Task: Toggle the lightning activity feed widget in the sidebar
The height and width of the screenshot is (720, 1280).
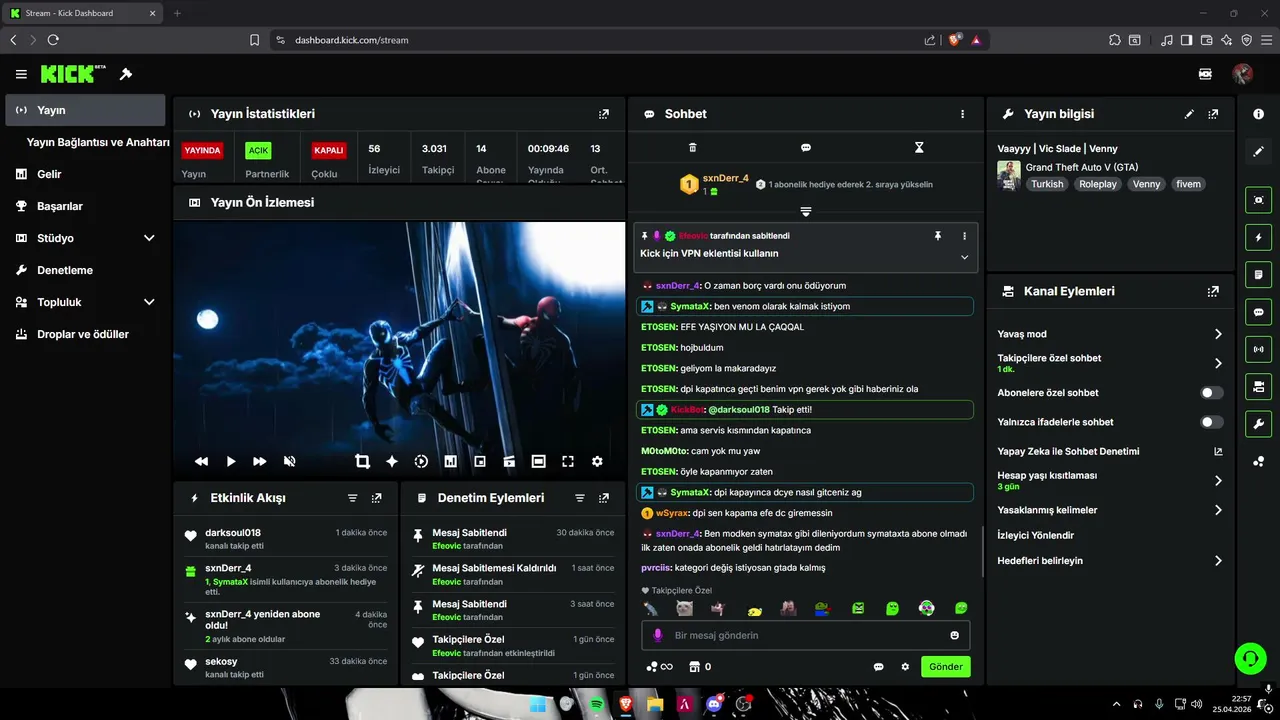Action: click(1259, 237)
